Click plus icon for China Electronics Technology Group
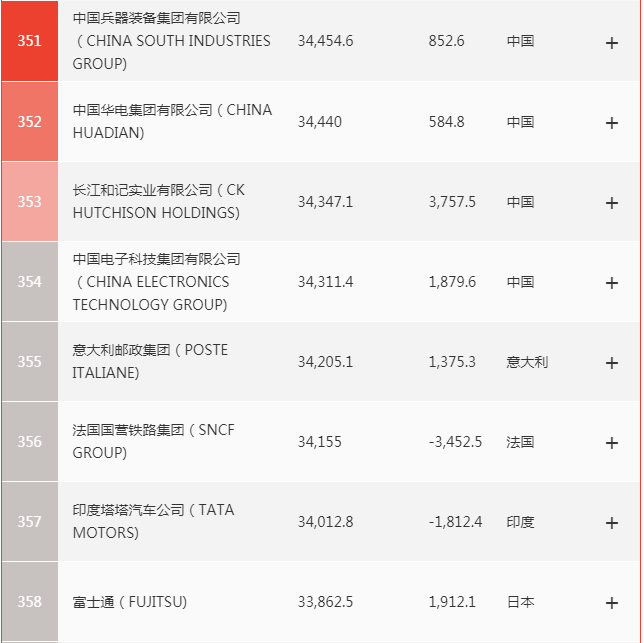 coord(612,282)
